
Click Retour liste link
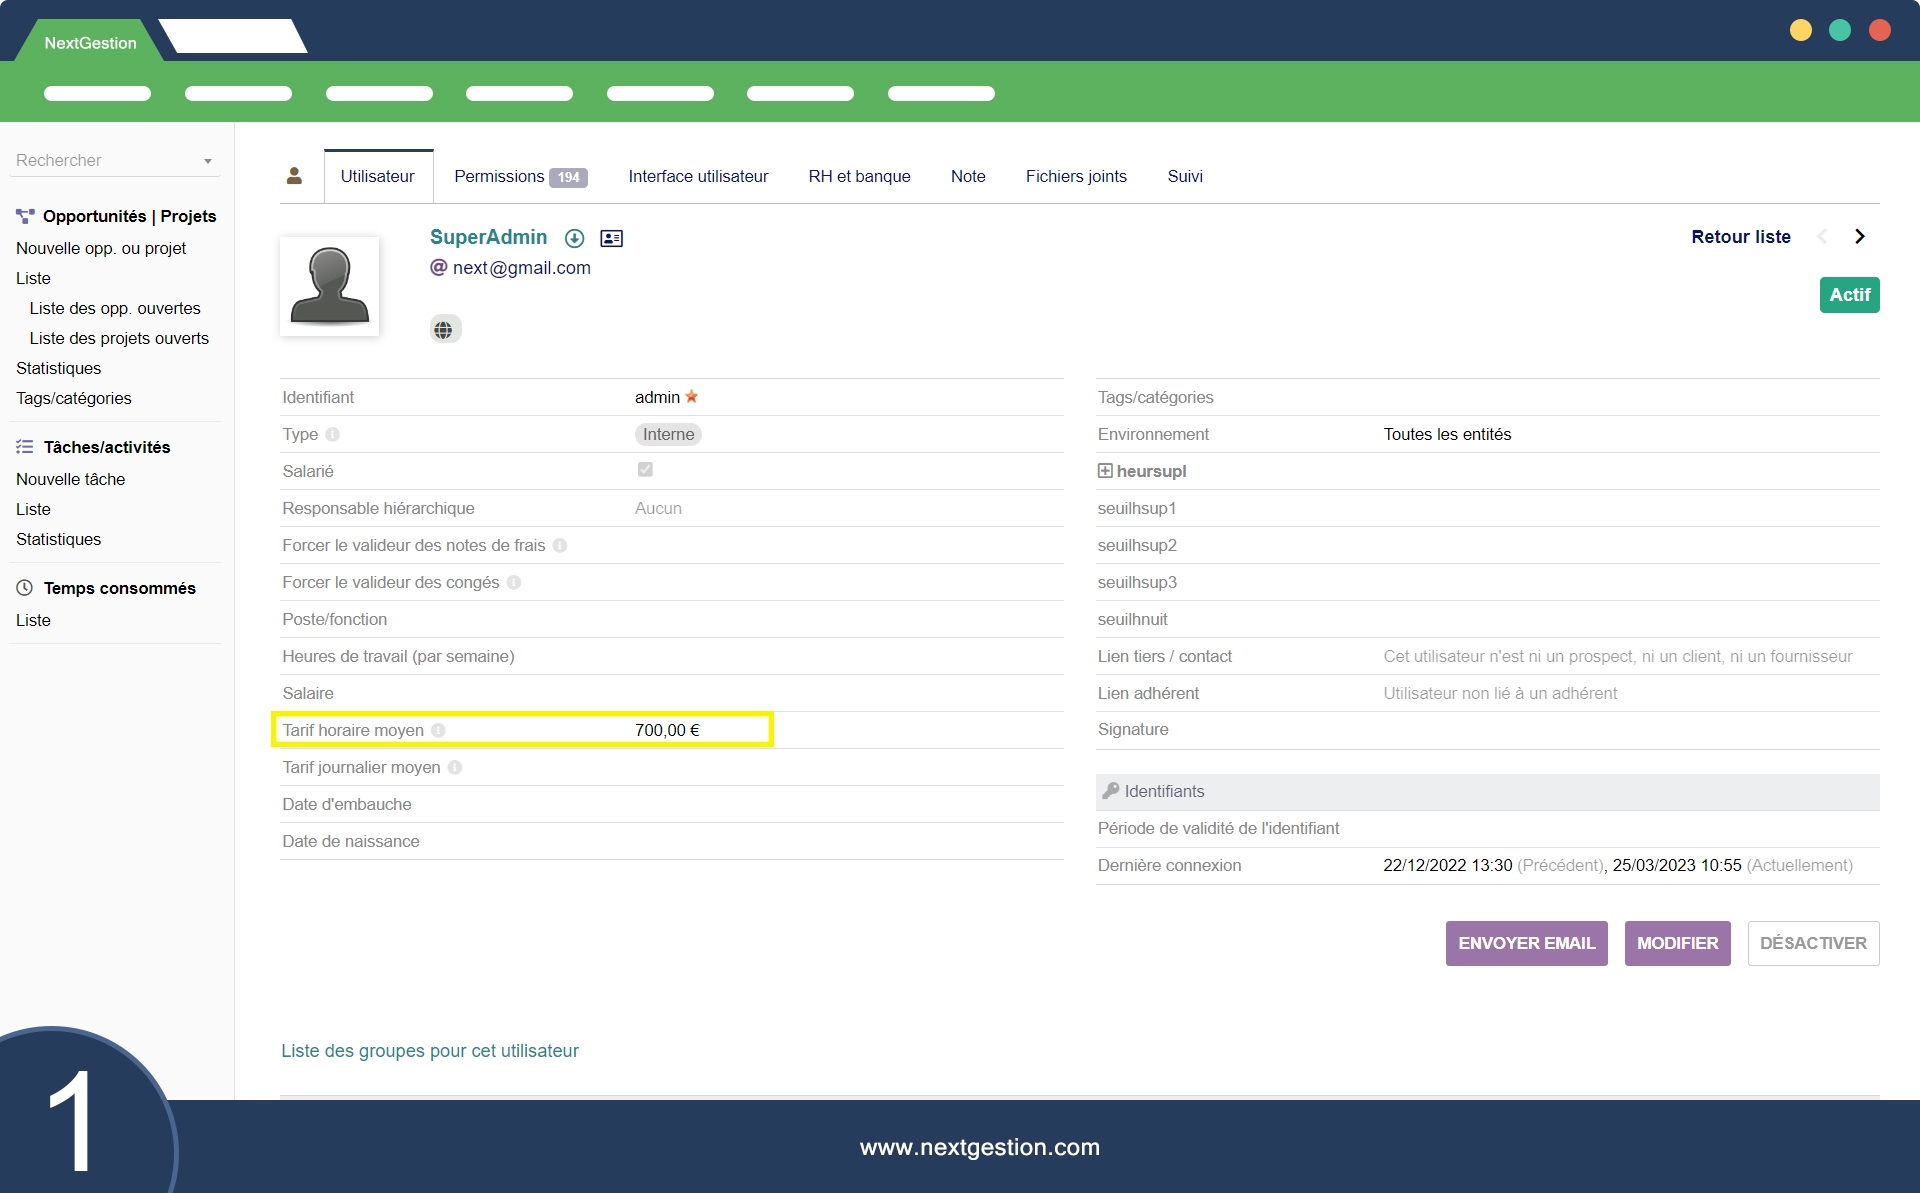click(x=1740, y=237)
